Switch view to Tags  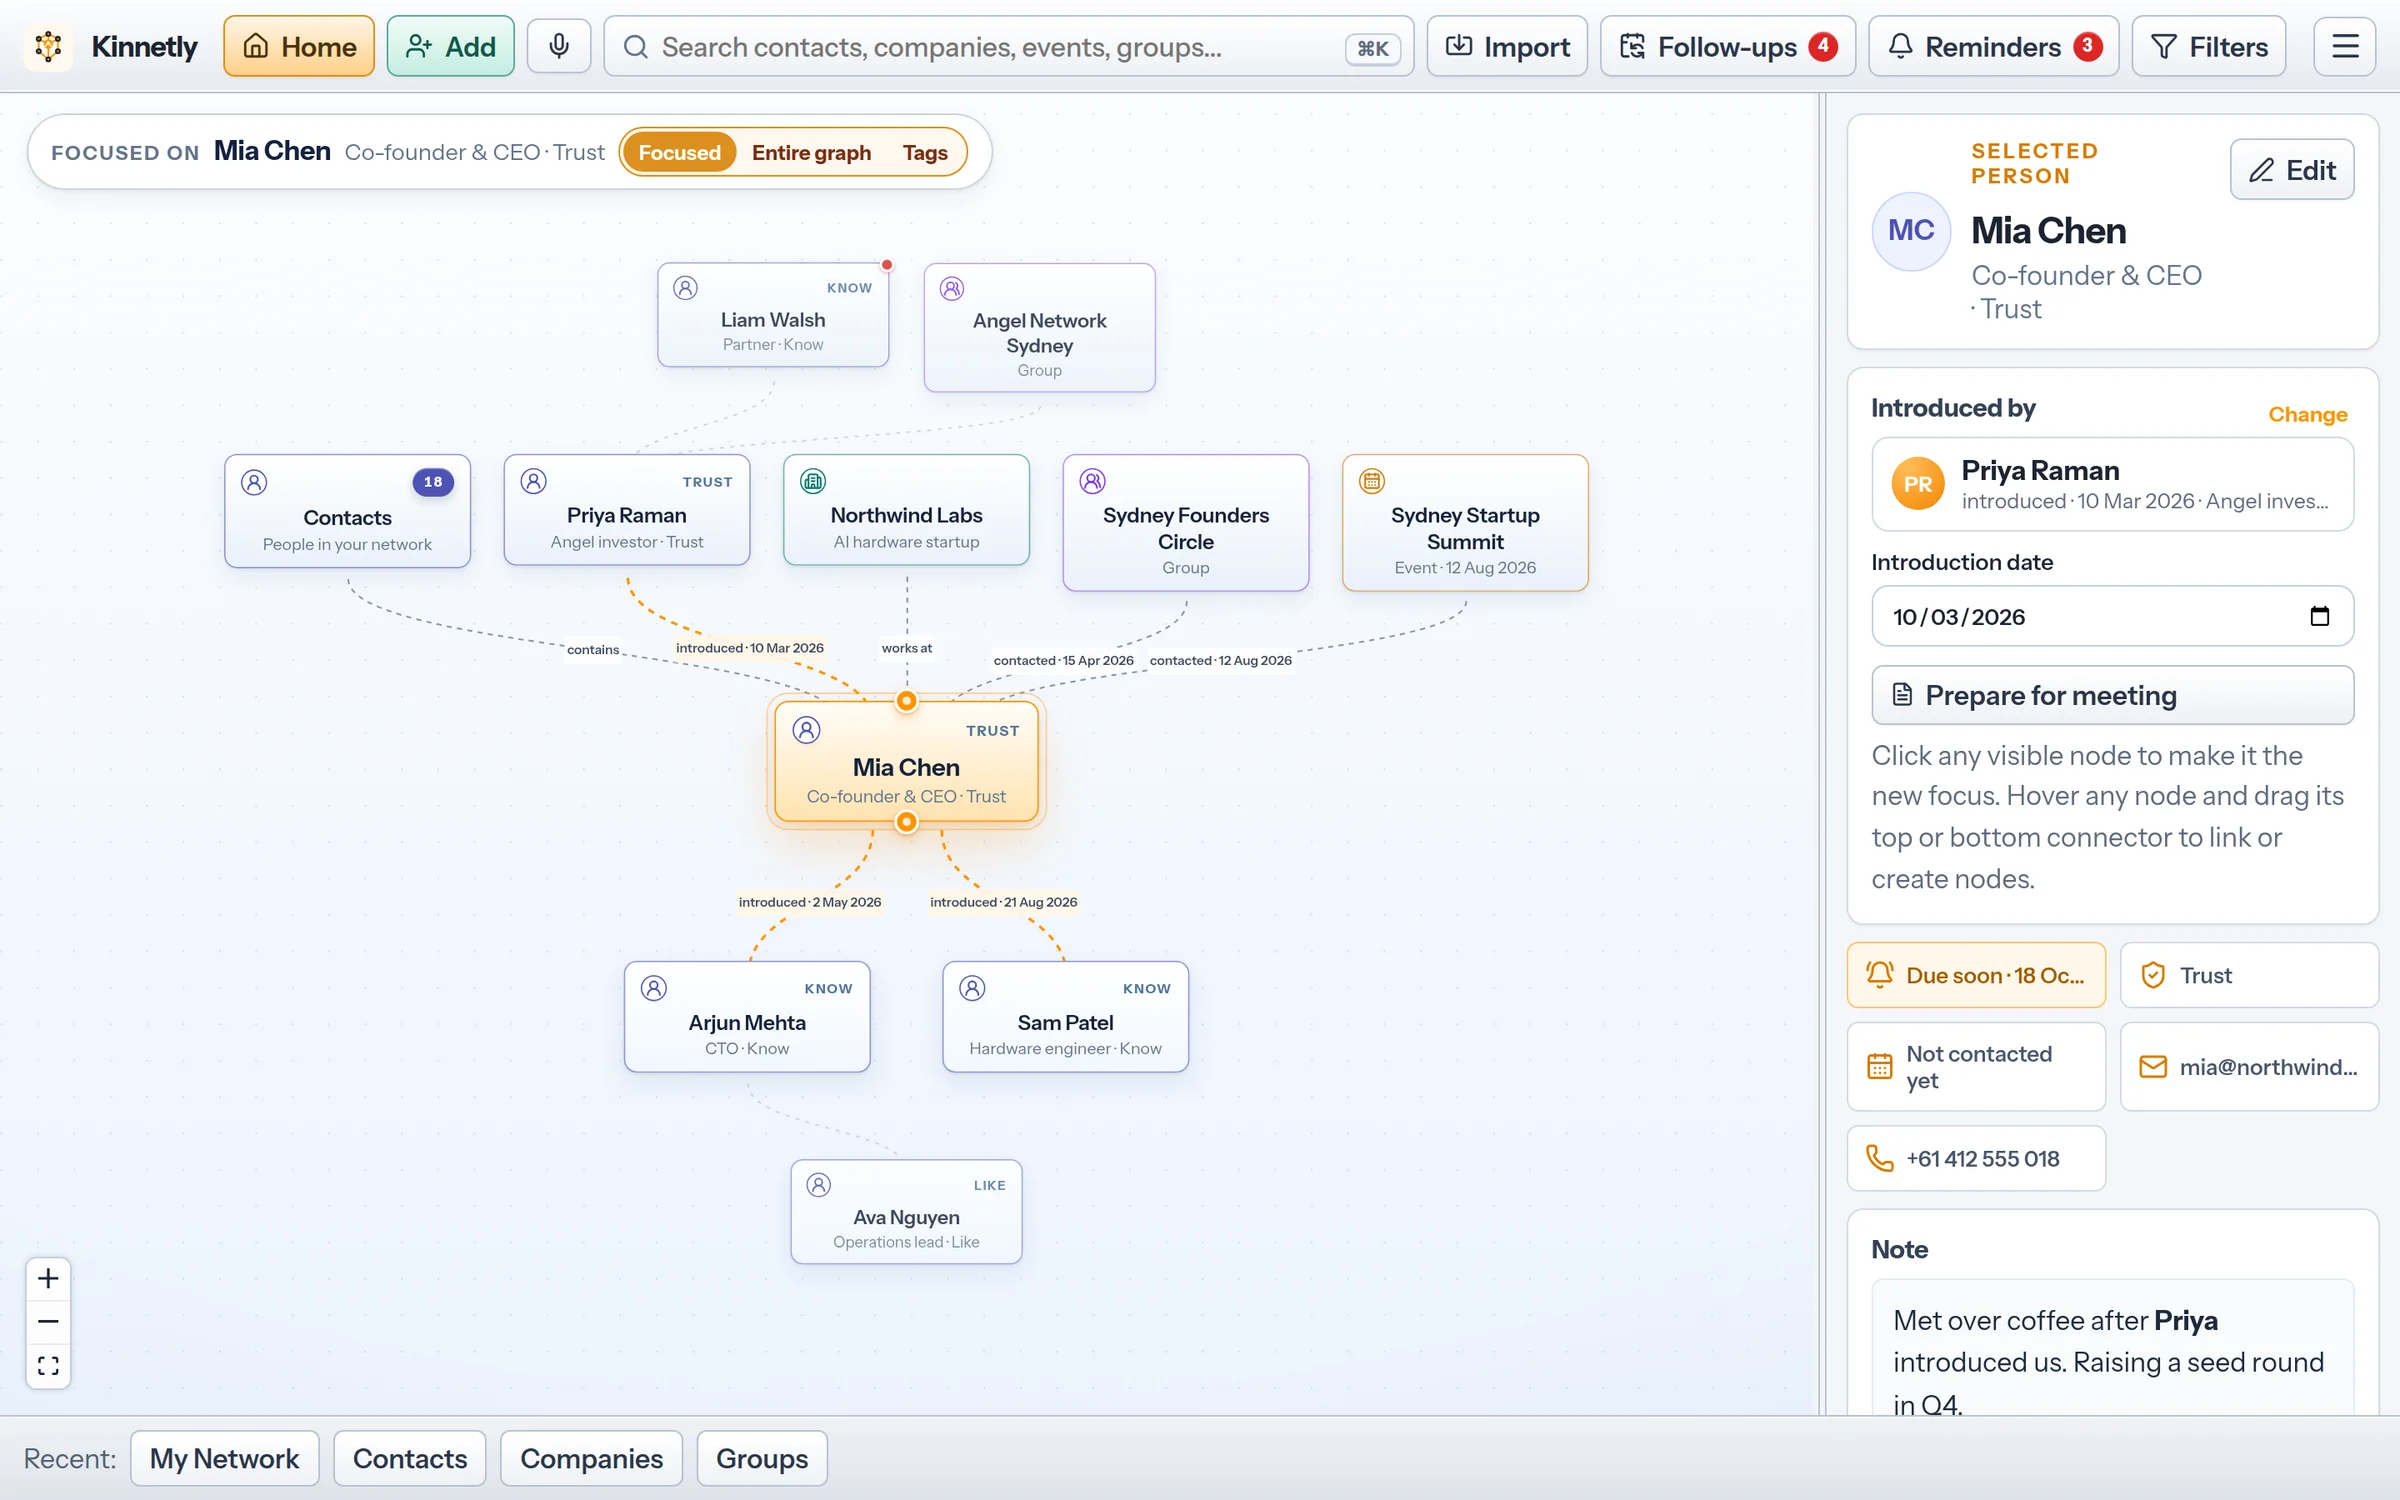click(925, 152)
